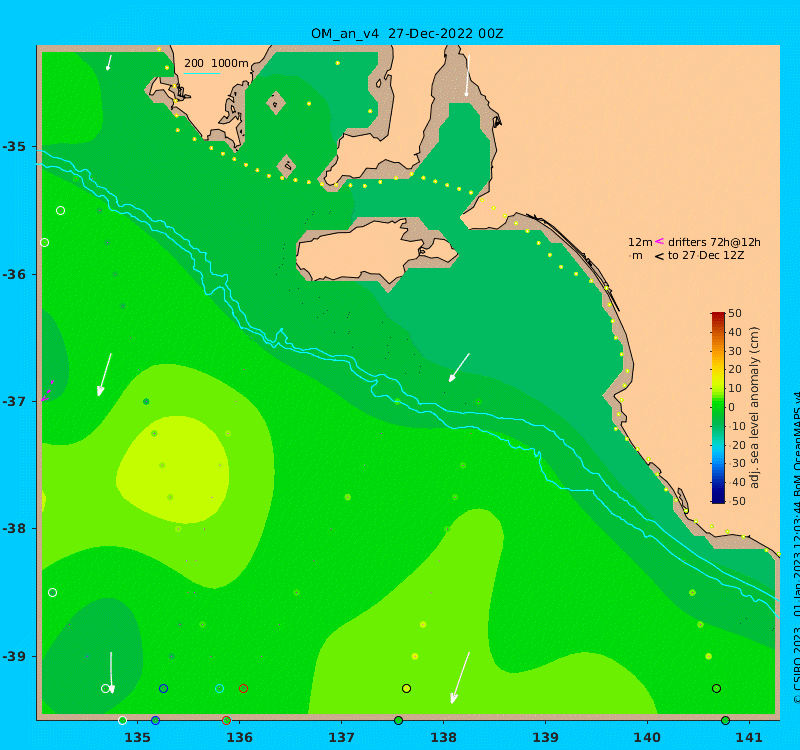Click longitude label 135

[x=138, y=737]
